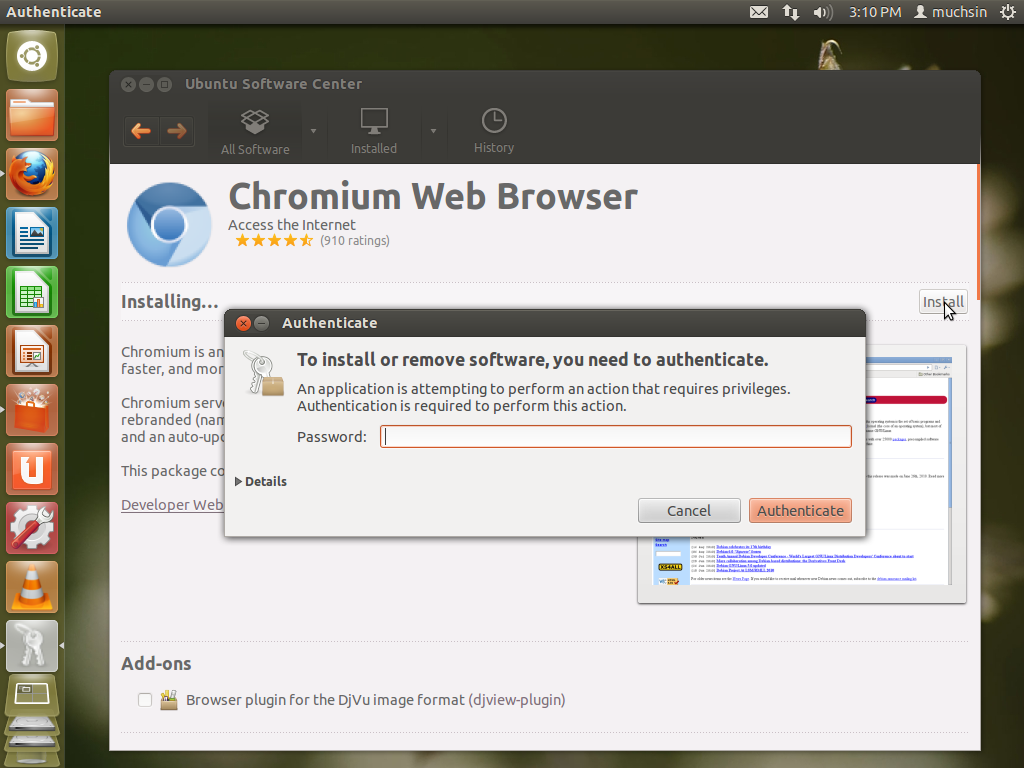
Task: Click the 'Add-ons' heading
Action: pyautogui.click(x=156, y=664)
